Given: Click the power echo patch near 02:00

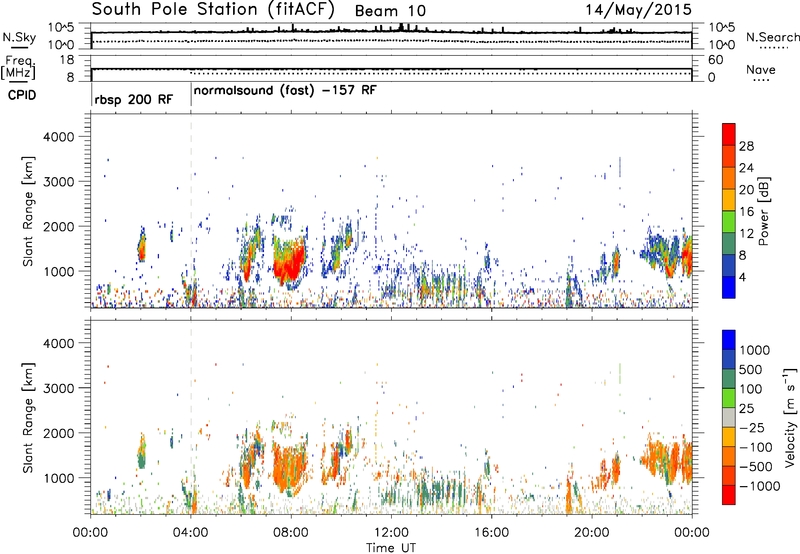Looking at the screenshot, I should pos(142,246).
